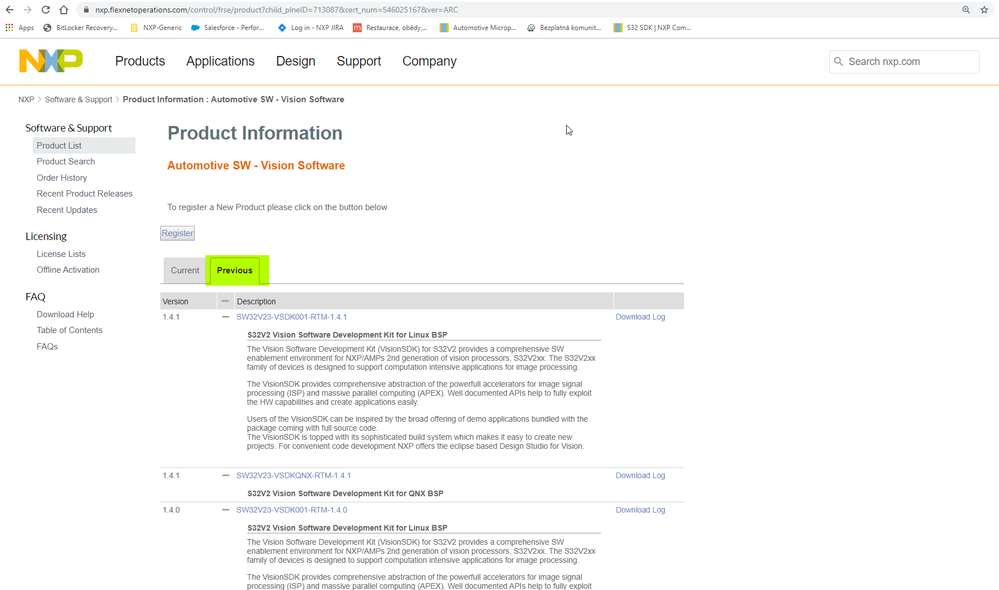The image size is (999, 590).
Task: Click the lock icon in address bar
Action: 86,10
